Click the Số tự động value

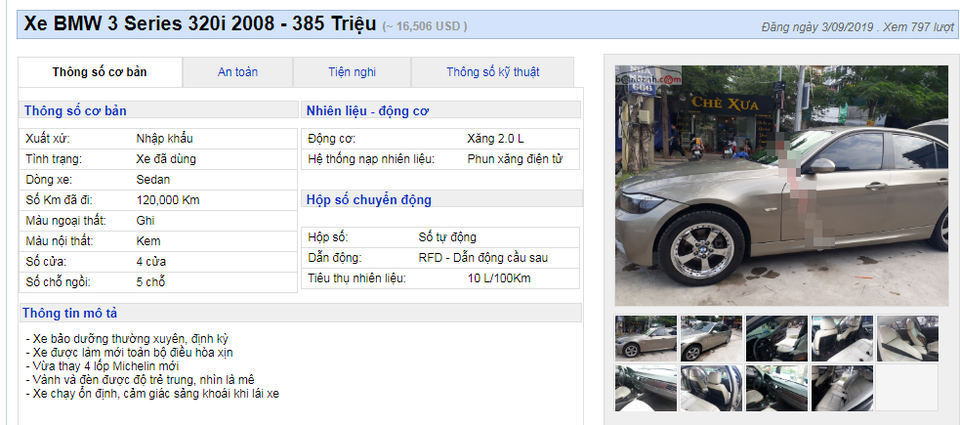(447, 238)
